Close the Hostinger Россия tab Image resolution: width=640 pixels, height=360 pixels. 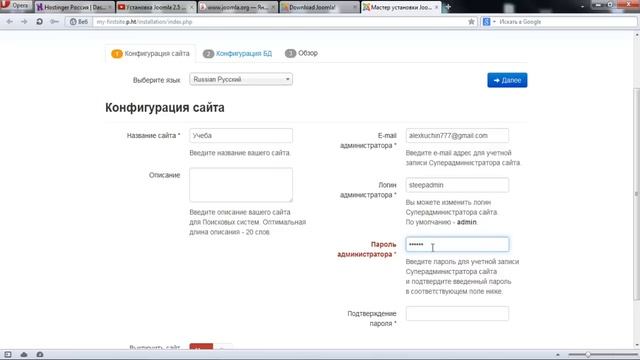110,7
